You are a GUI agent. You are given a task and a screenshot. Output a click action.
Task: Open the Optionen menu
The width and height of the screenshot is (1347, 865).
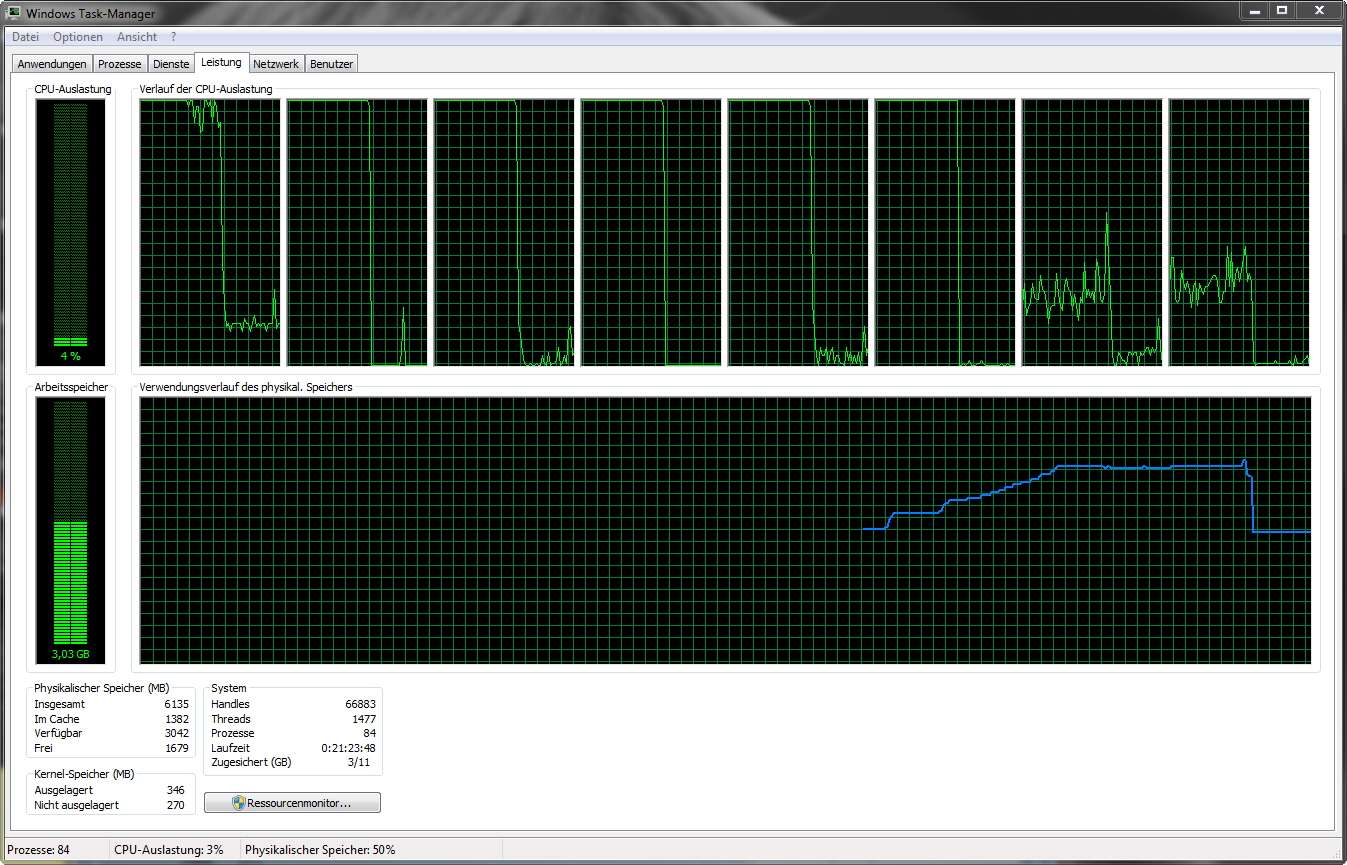(78, 37)
